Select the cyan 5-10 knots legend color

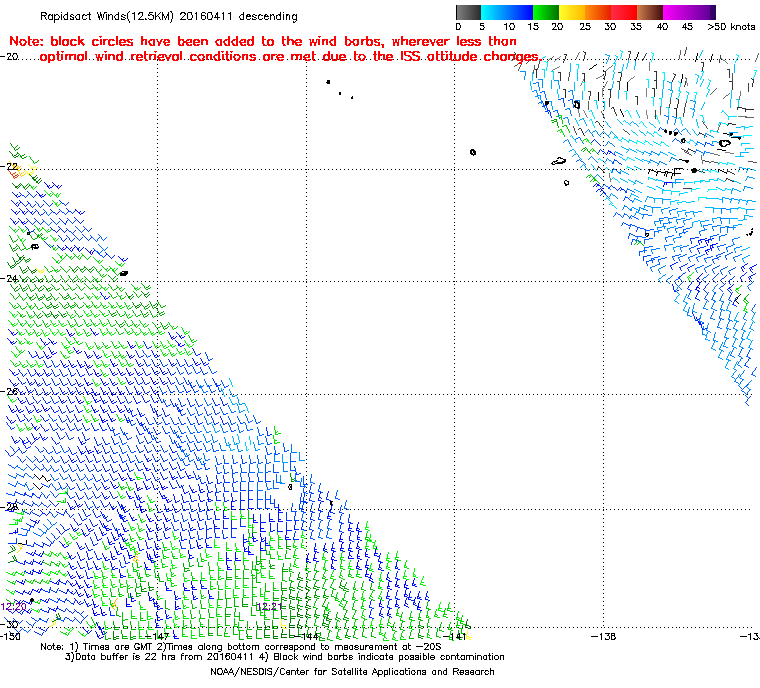[494, 12]
